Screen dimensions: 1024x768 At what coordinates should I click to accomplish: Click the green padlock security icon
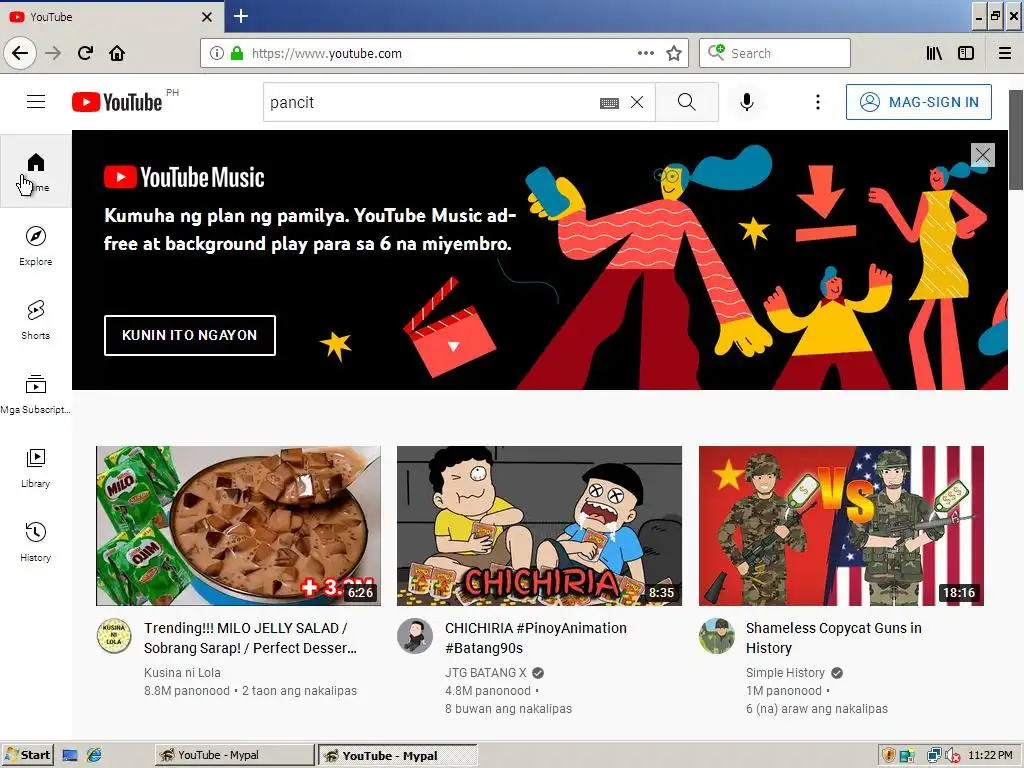[237, 53]
